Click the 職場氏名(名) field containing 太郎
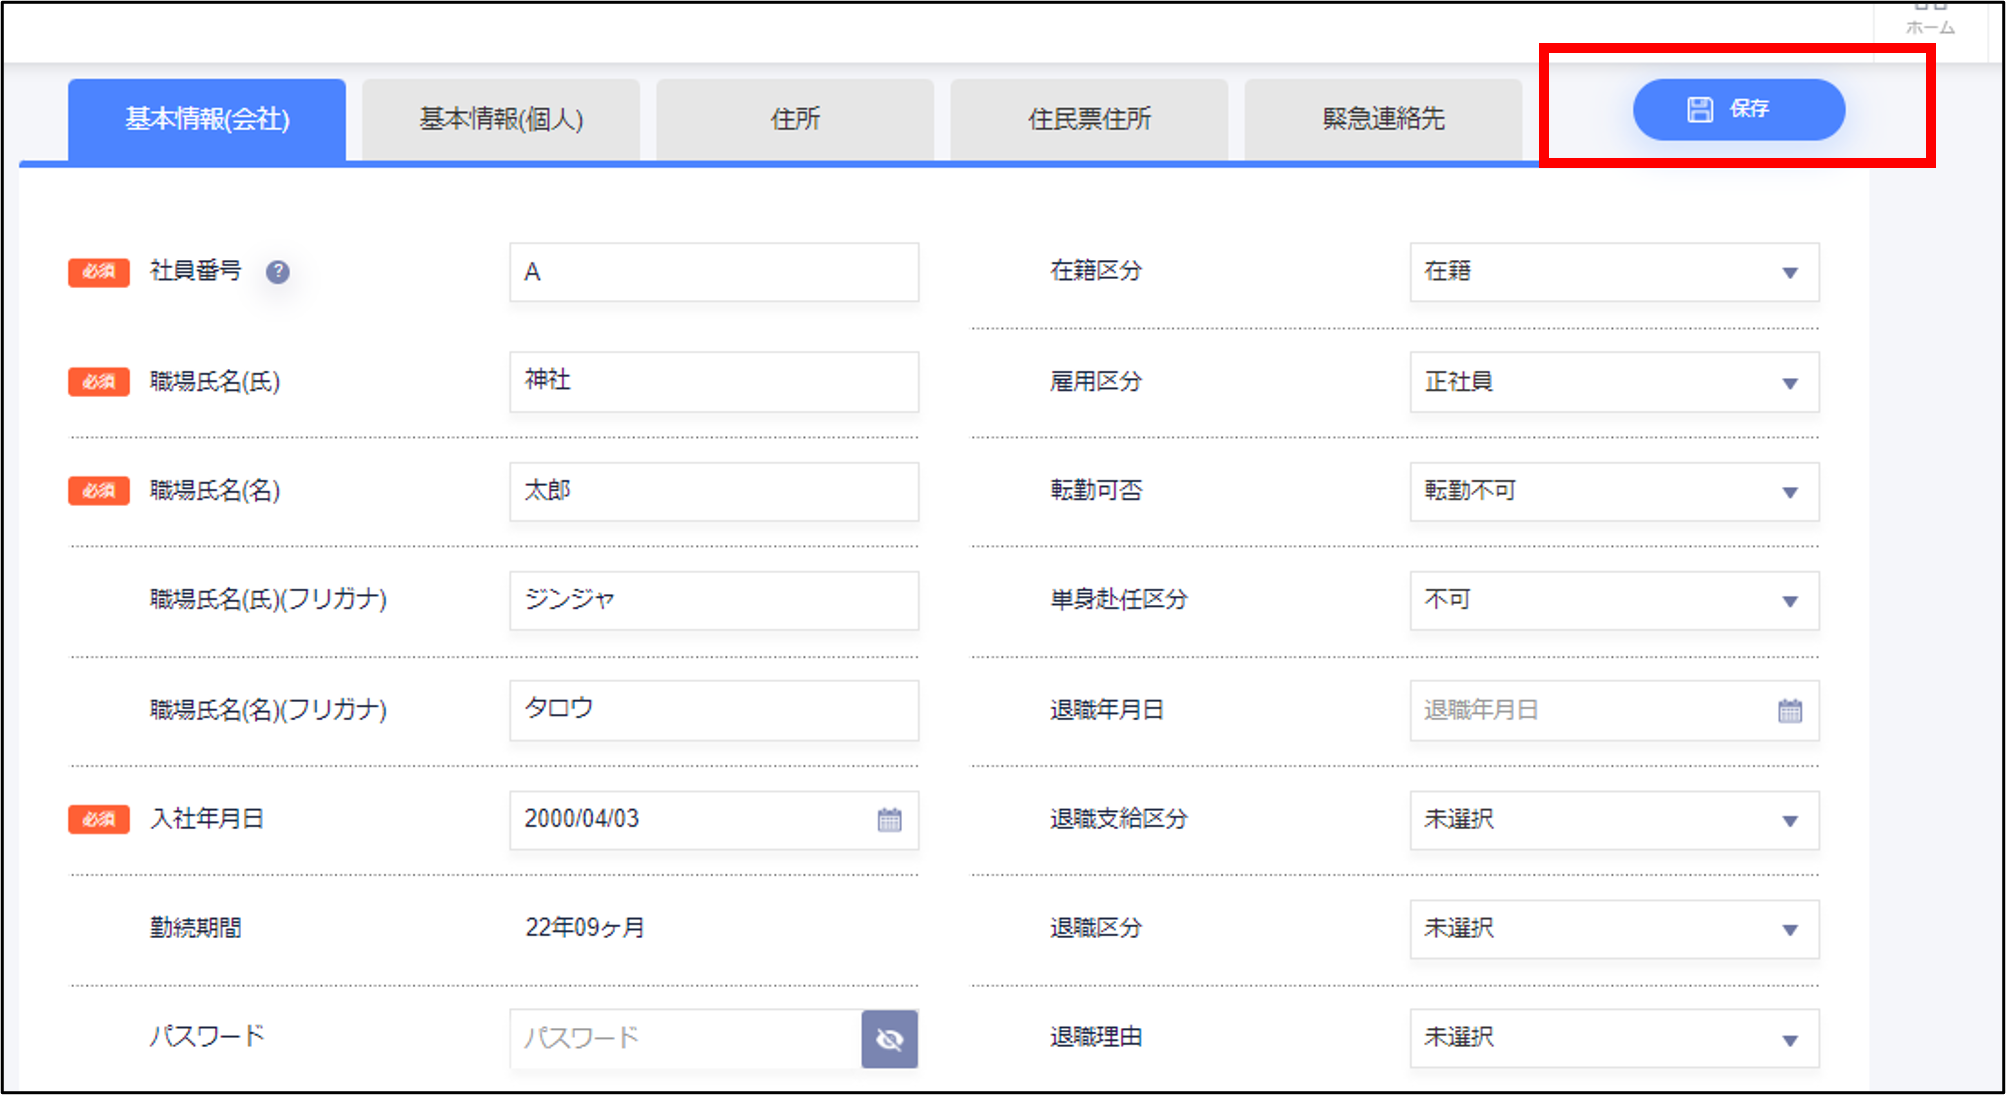Viewport: 2006px width, 1095px height. 714,491
